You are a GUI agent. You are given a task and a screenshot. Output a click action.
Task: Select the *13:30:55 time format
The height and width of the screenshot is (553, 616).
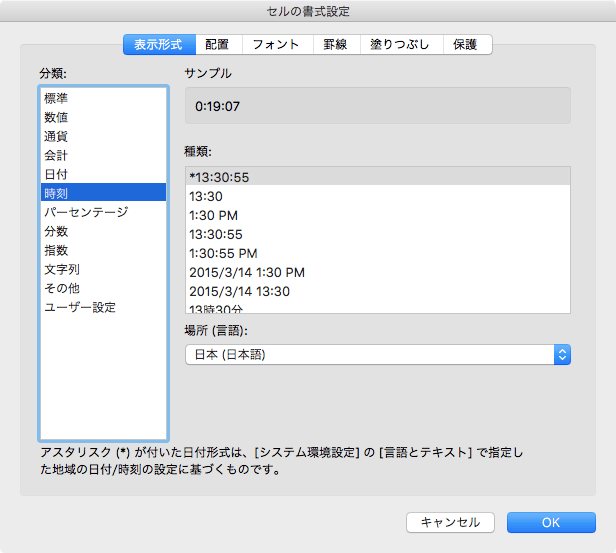[x=219, y=177]
